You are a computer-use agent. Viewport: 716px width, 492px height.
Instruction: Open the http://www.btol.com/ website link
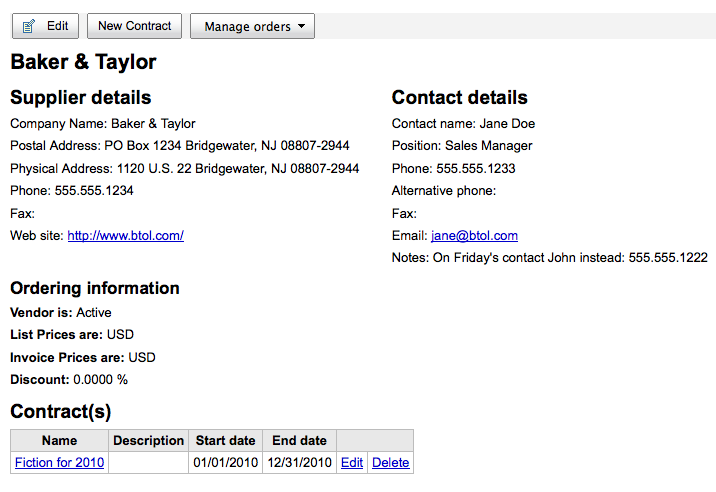pyautogui.click(x=126, y=236)
